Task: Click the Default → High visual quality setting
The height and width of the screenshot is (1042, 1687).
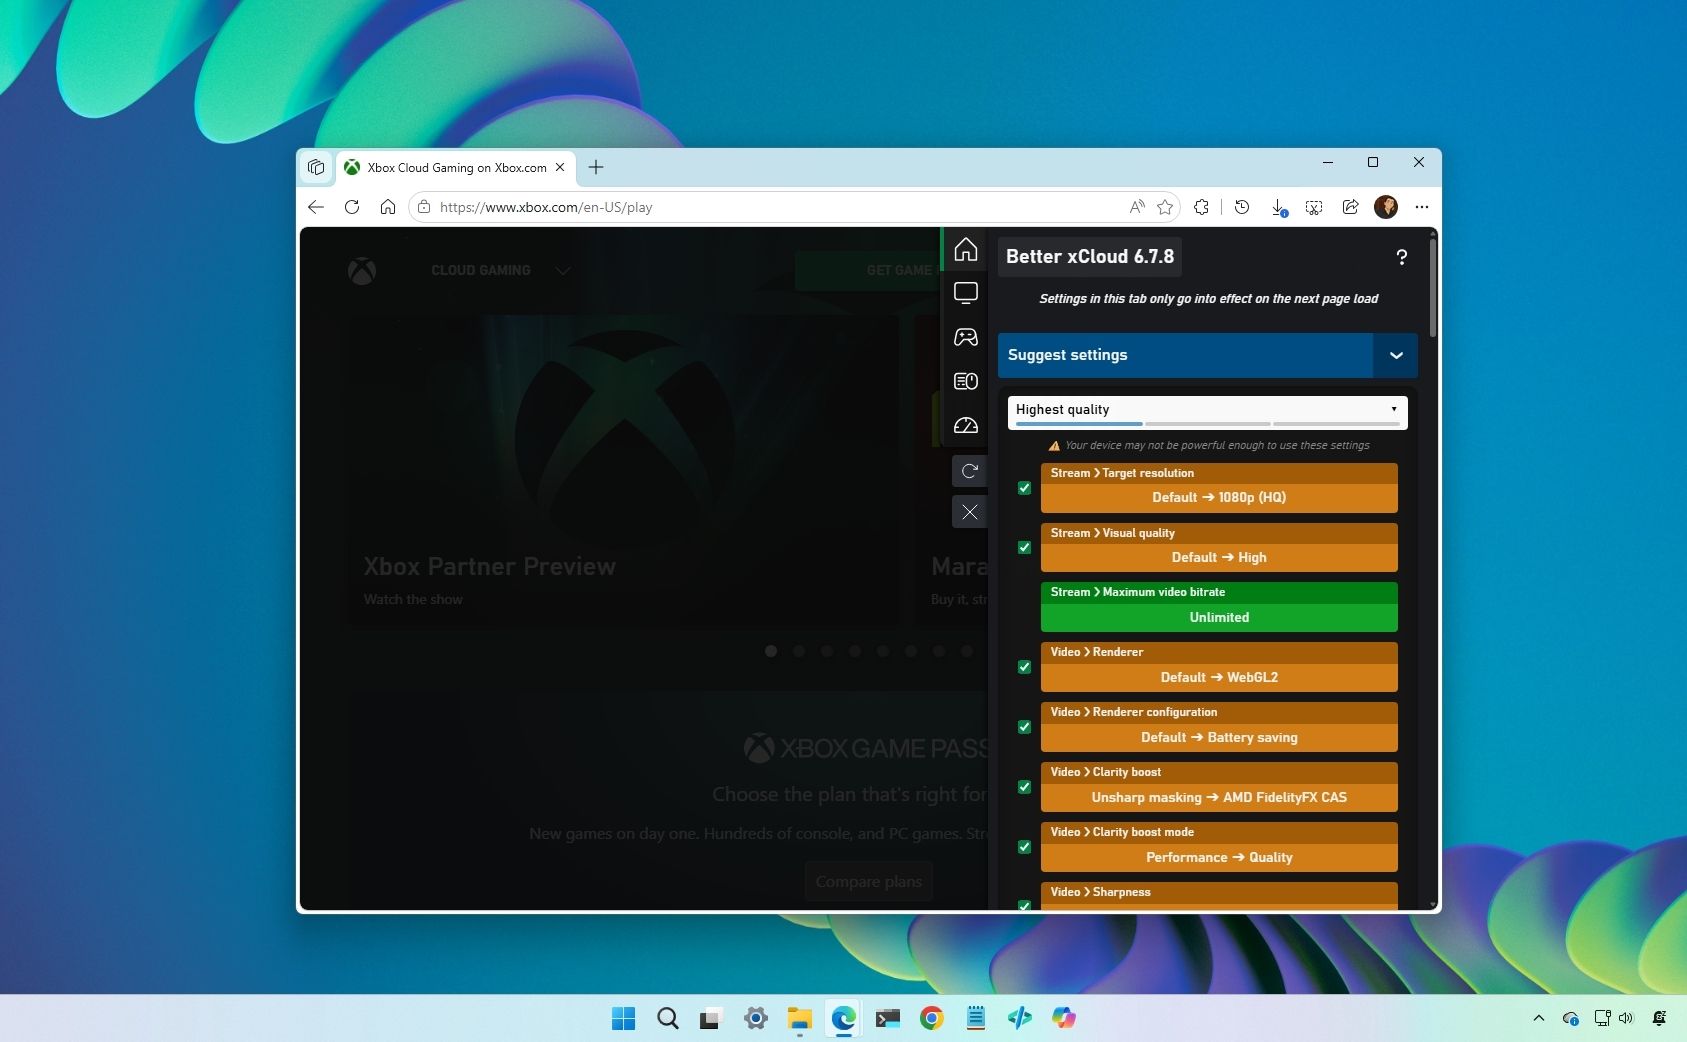Action: pos(1219,557)
